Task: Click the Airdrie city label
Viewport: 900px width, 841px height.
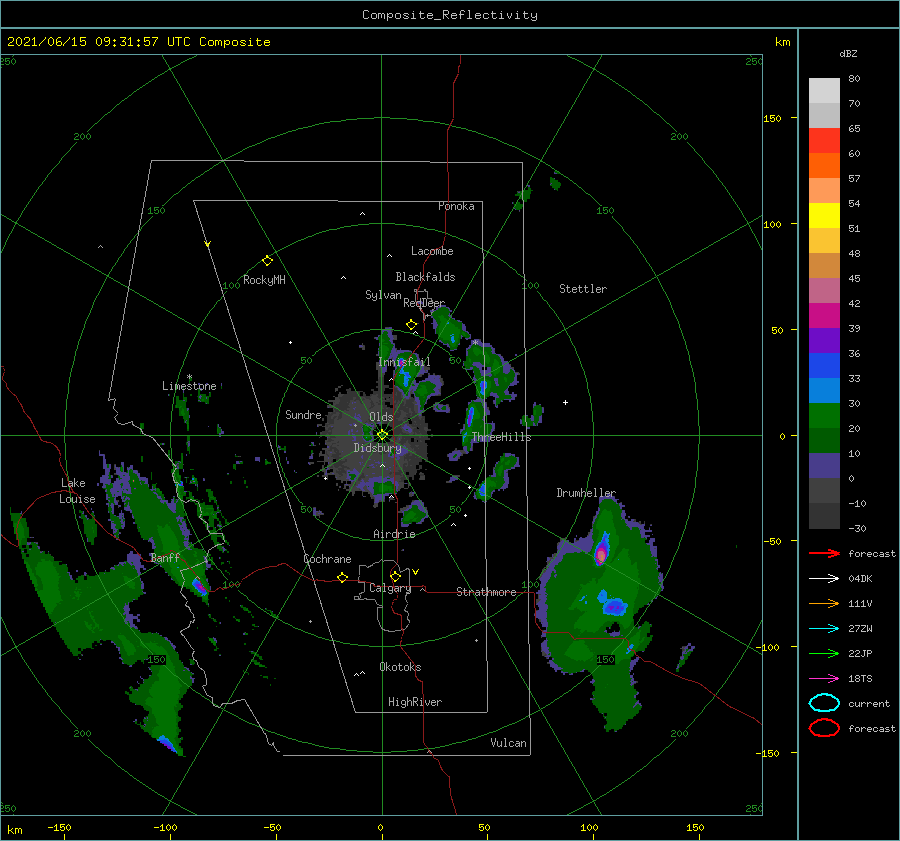Action: 394,534
